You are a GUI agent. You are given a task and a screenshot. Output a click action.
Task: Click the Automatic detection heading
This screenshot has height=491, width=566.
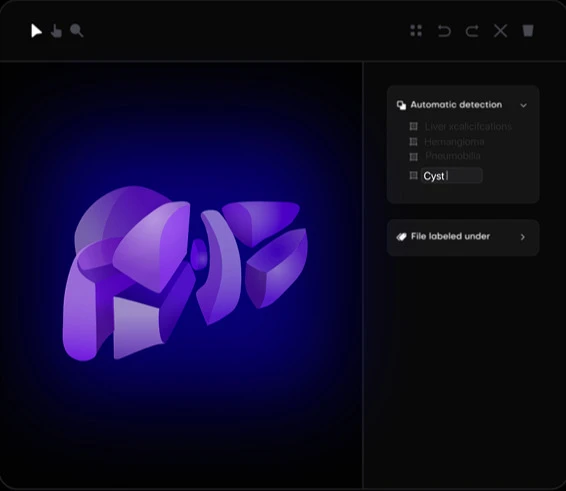click(456, 105)
